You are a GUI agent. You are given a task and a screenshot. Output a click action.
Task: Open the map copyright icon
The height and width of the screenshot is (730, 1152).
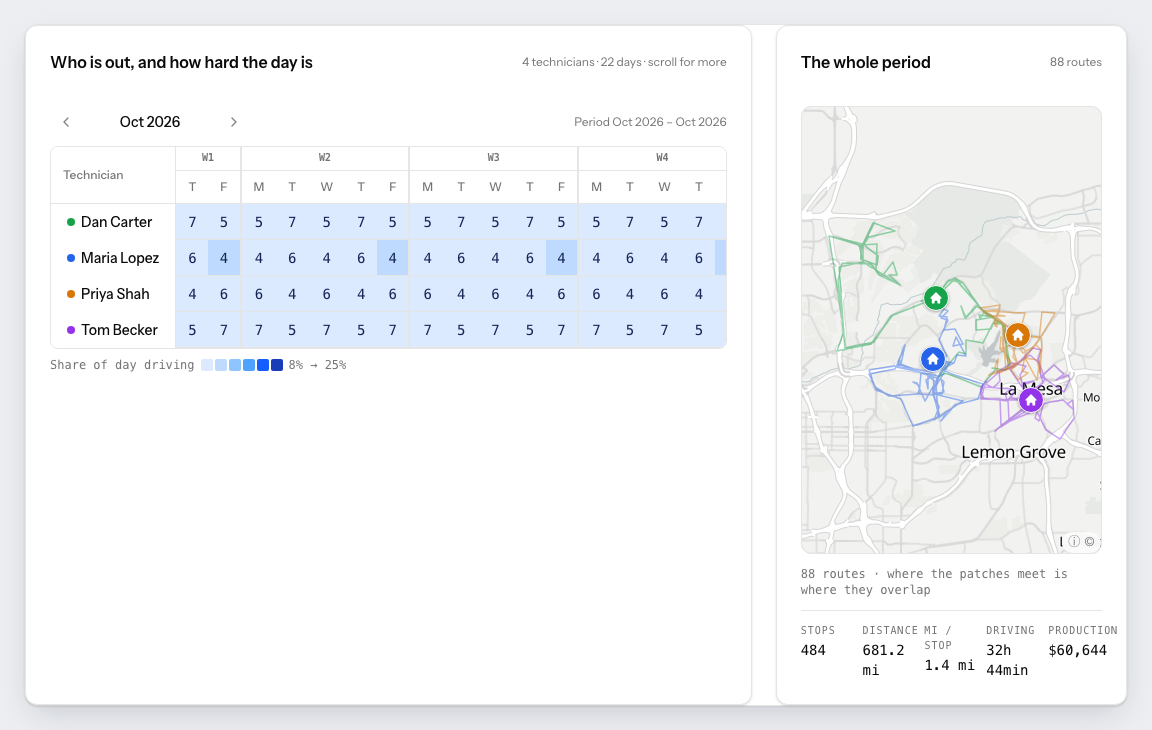point(1090,541)
